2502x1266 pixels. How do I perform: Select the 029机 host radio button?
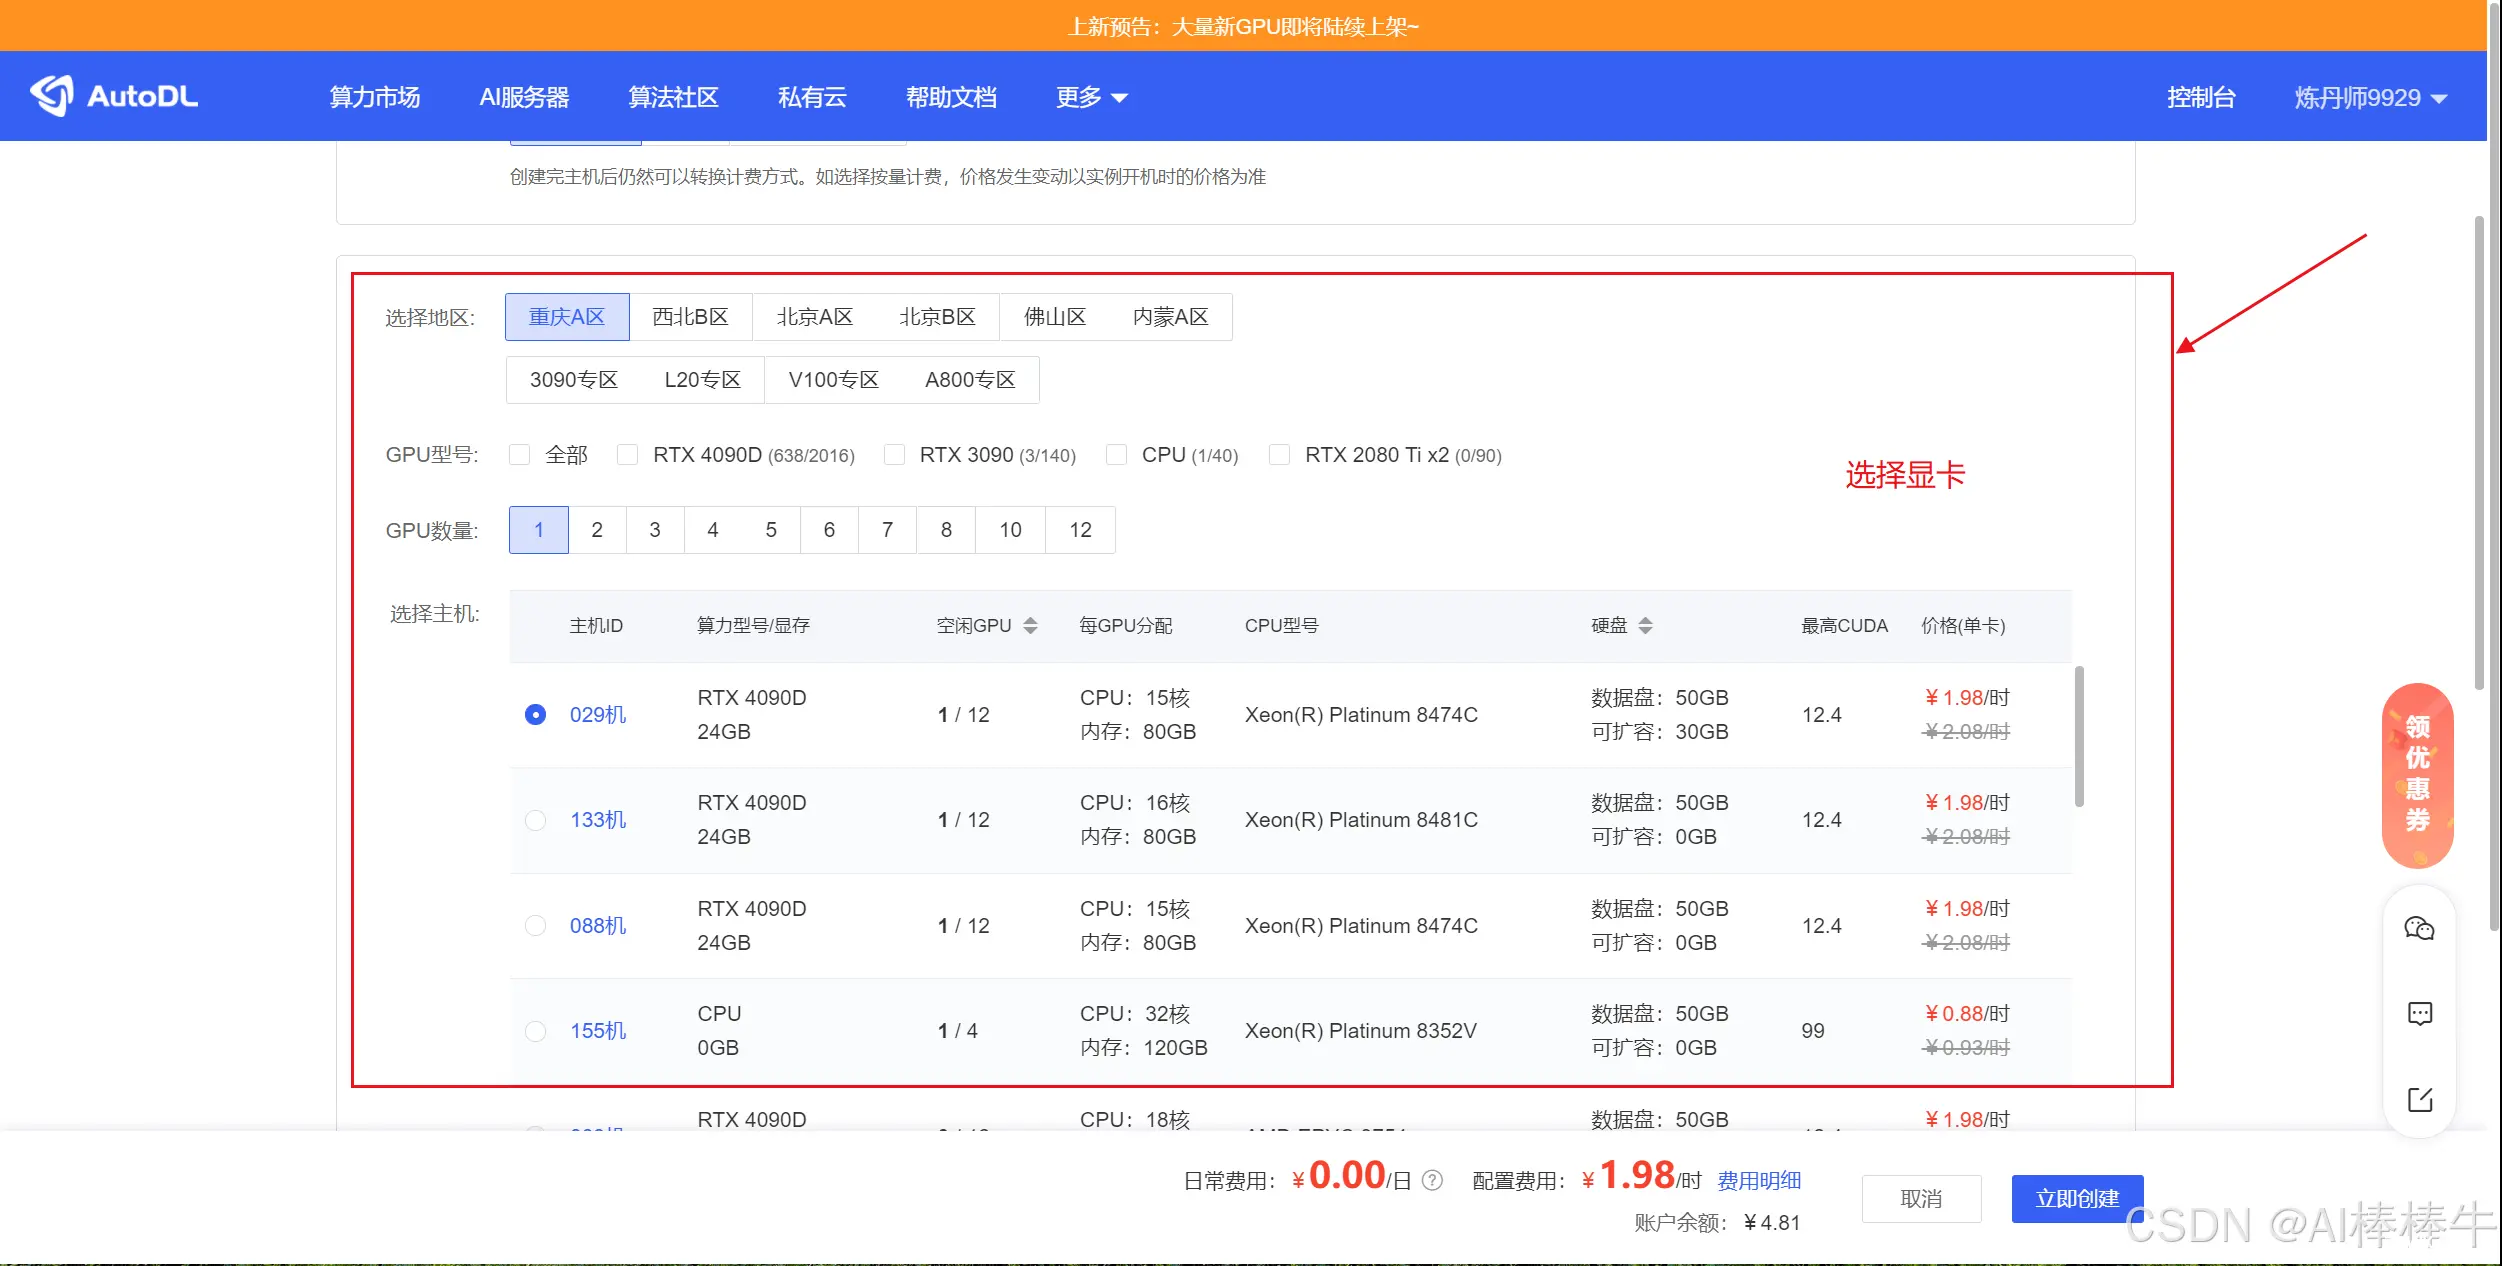535,715
